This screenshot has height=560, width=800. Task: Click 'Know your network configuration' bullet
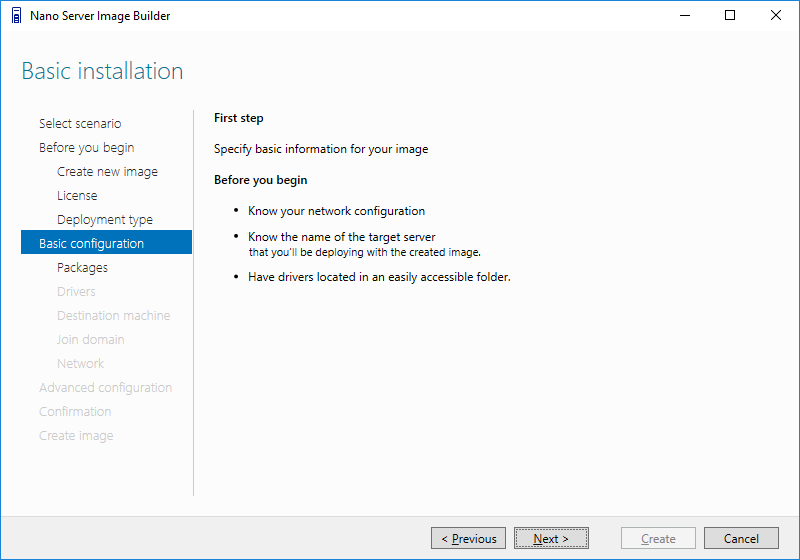(336, 211)
